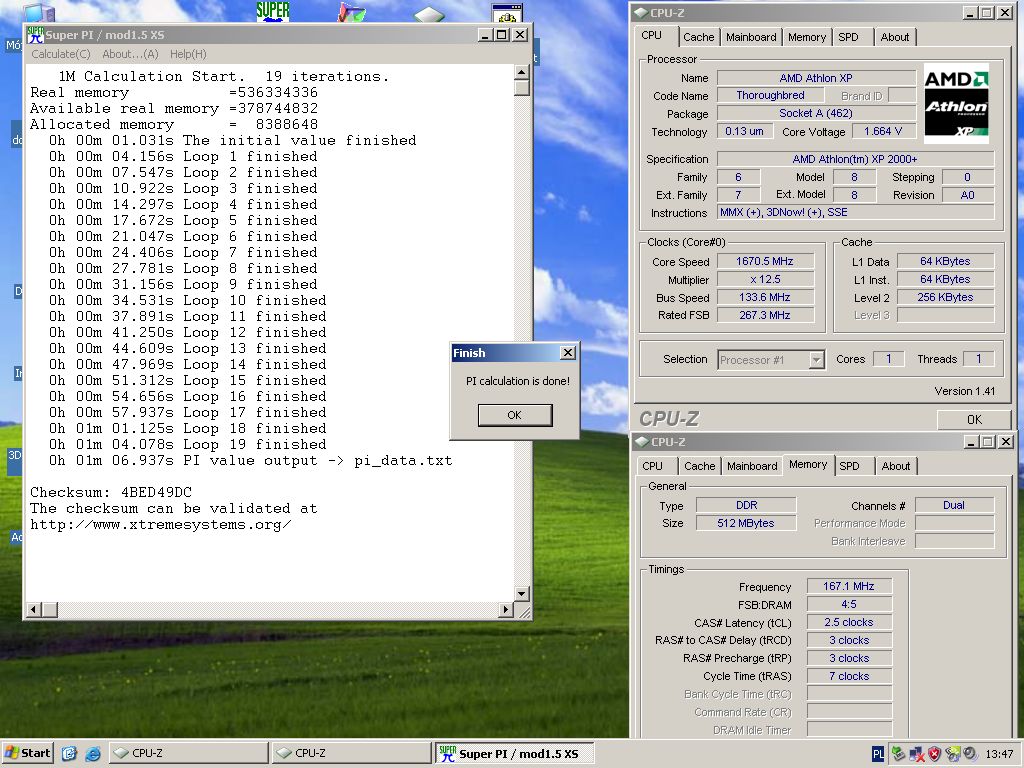
Task: Launch Internet Explorer from quick launch
Action: (92, 753)
